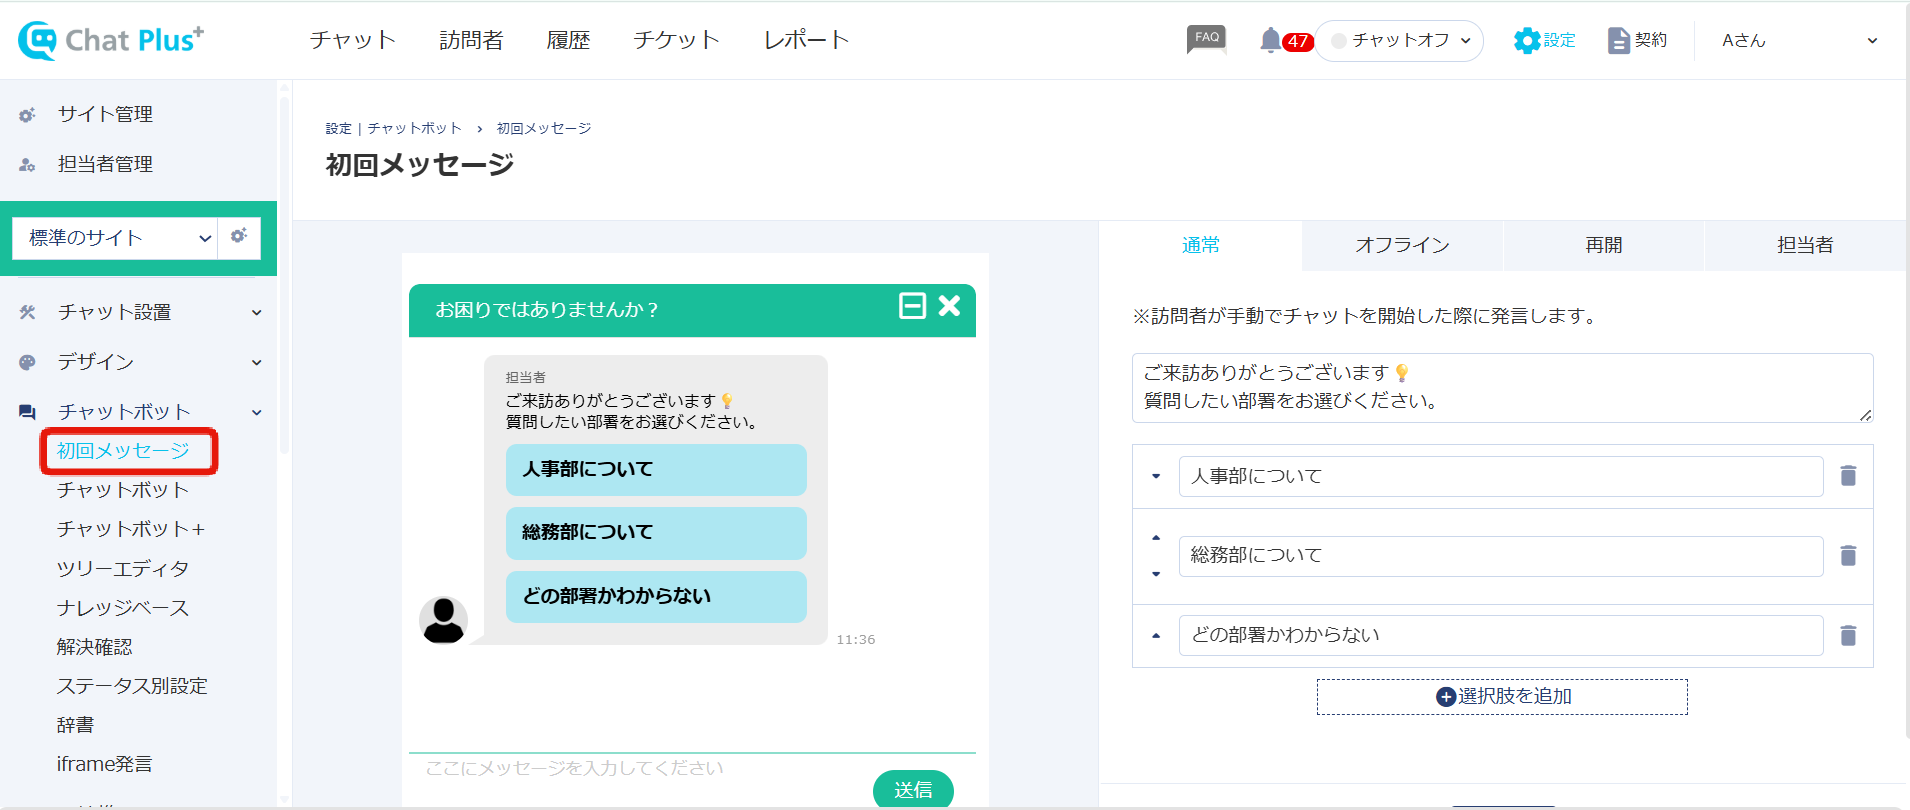Open 初回メッセージ in sidebar
Viewport: 1910px width, 810px height.
point(123,451)
